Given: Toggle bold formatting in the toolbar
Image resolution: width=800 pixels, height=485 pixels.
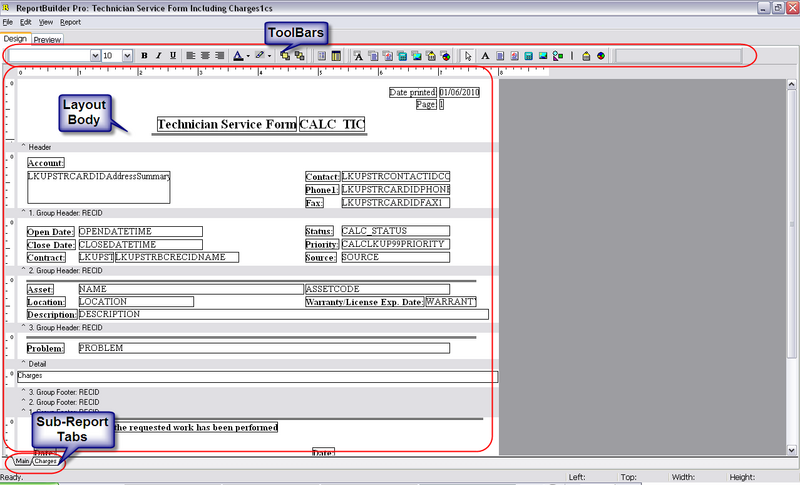Looking at the screenshot, I should (144, 56).
